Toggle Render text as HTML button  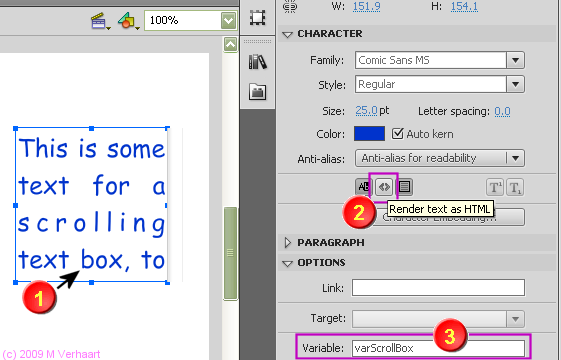(x=384, y=186)
